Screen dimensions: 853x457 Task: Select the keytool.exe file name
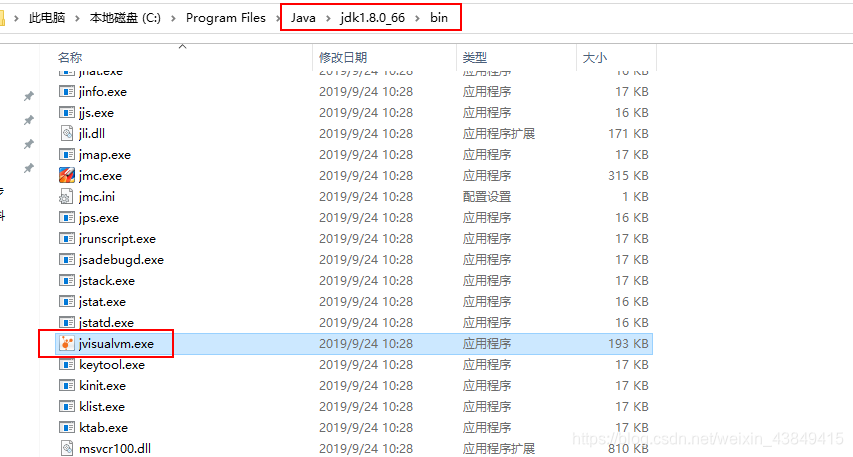(112, 365)
